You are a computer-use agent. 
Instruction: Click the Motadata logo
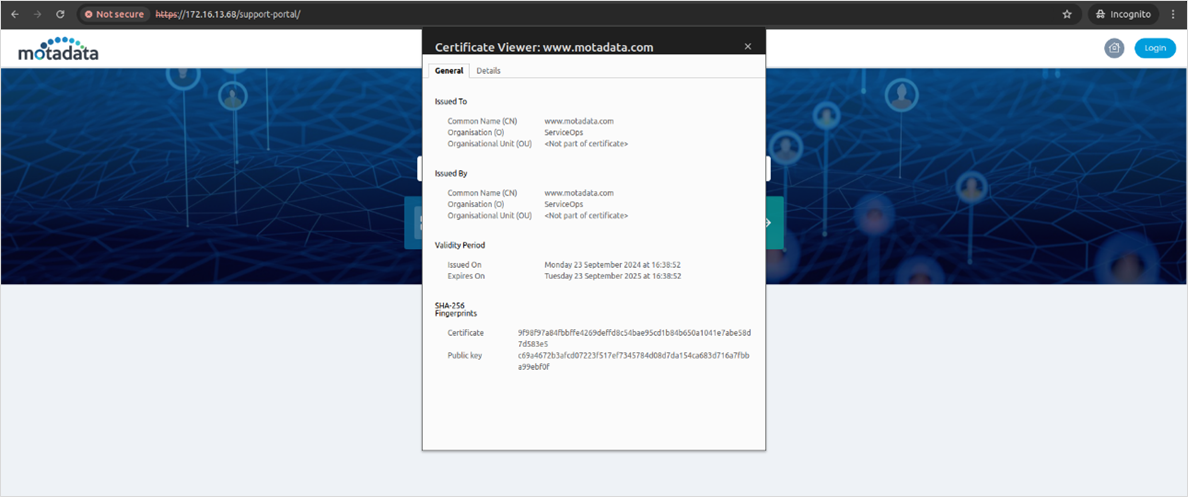click(58, 50)
